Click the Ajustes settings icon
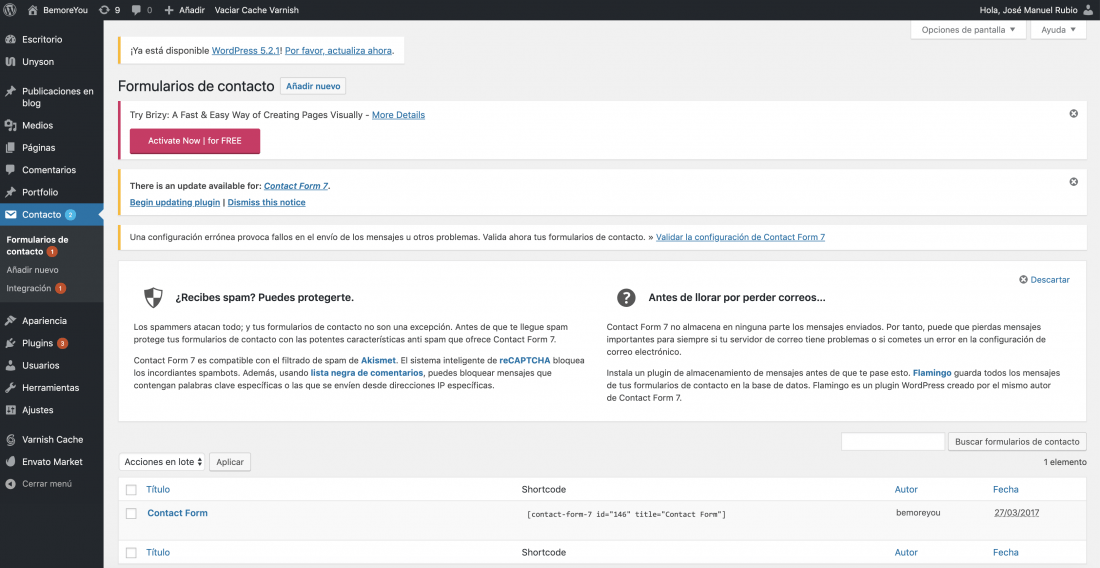 tap(11, 410)
